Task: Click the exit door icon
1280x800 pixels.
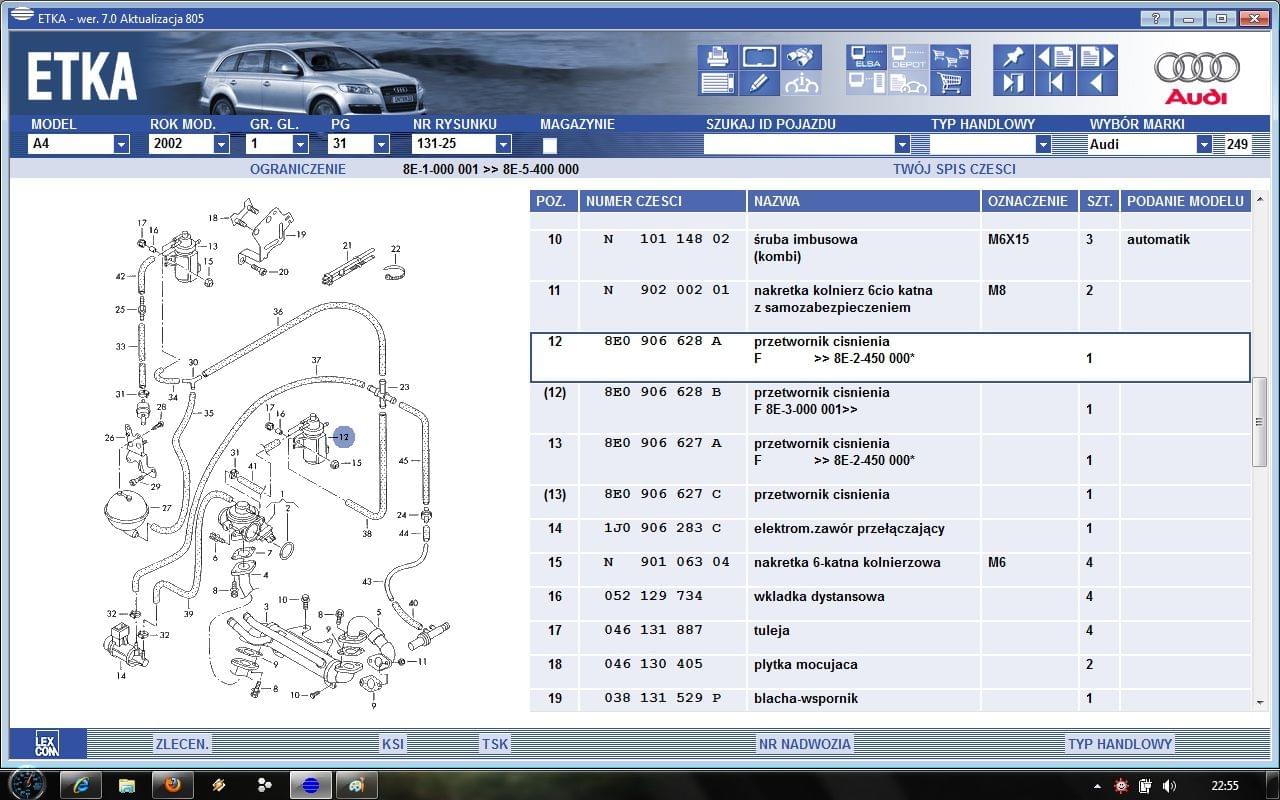Action: coord(1013,83)
